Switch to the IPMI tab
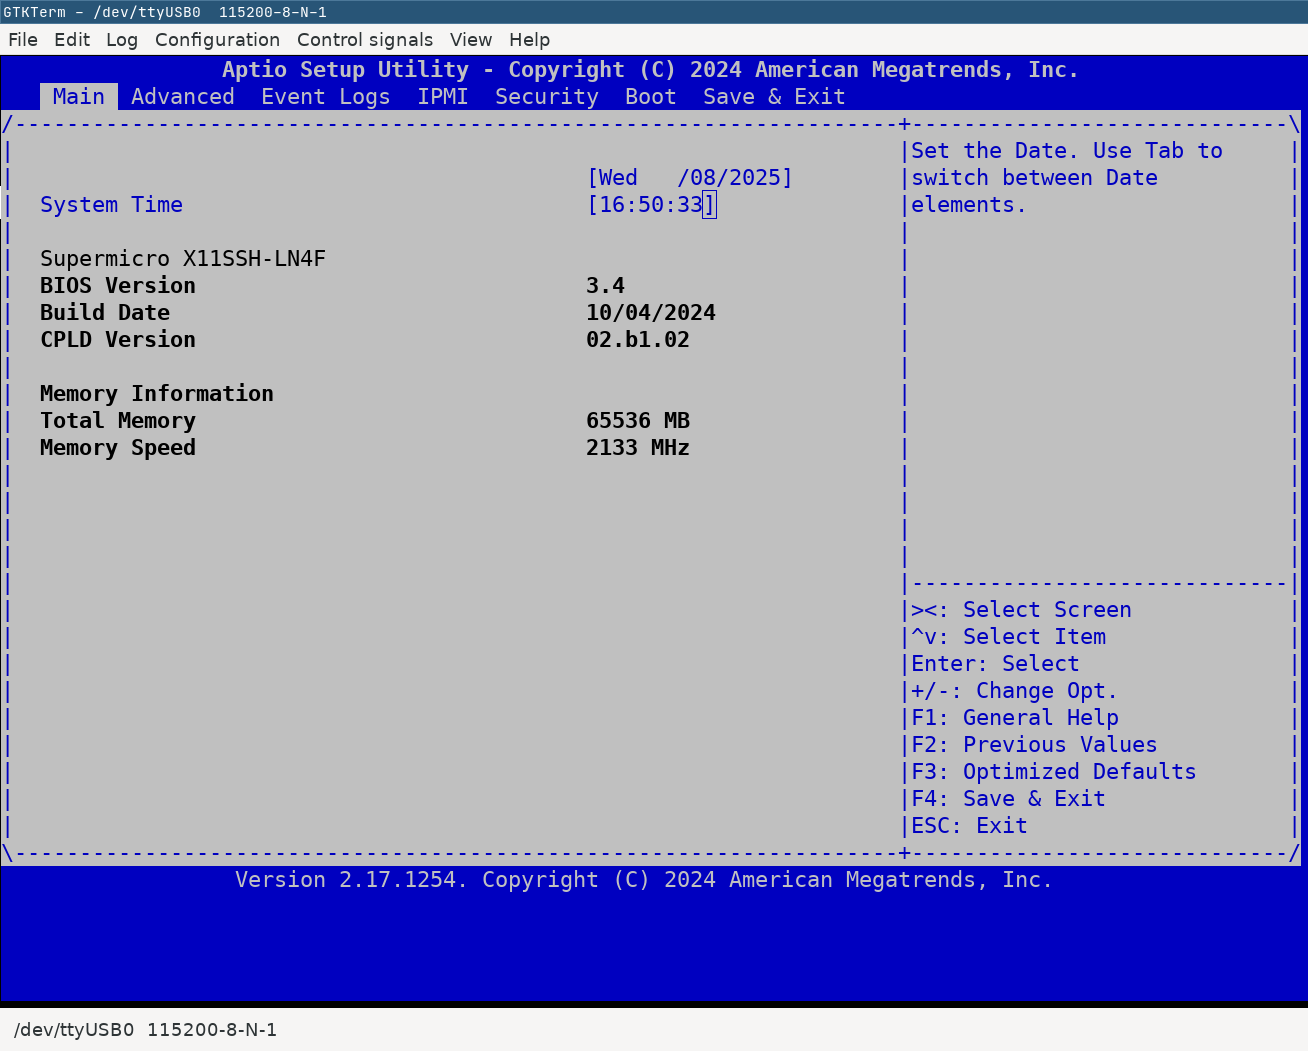Screen dimensions: 1308x1051 (x=443, y=97)
